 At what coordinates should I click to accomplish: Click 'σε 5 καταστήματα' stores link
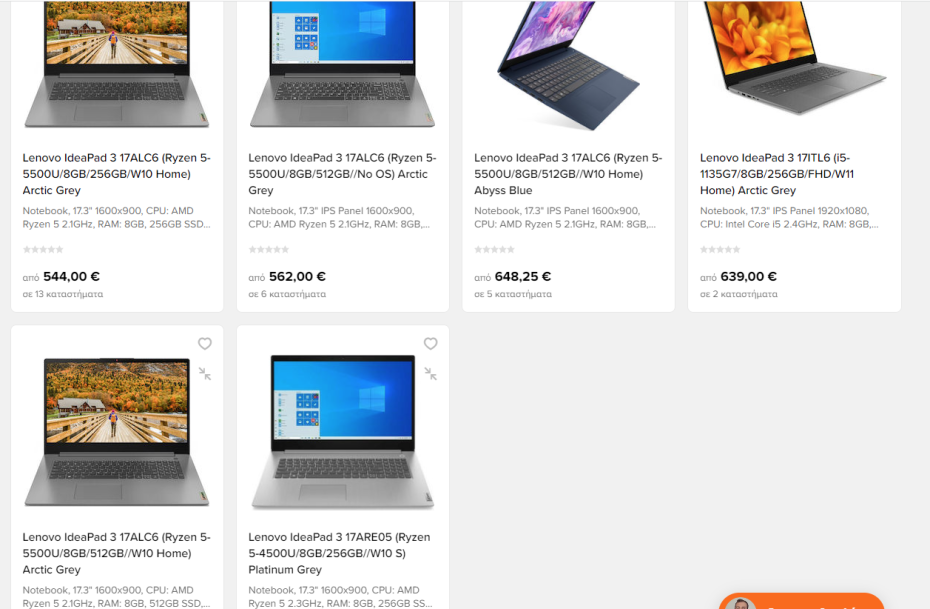coord(513,294)
